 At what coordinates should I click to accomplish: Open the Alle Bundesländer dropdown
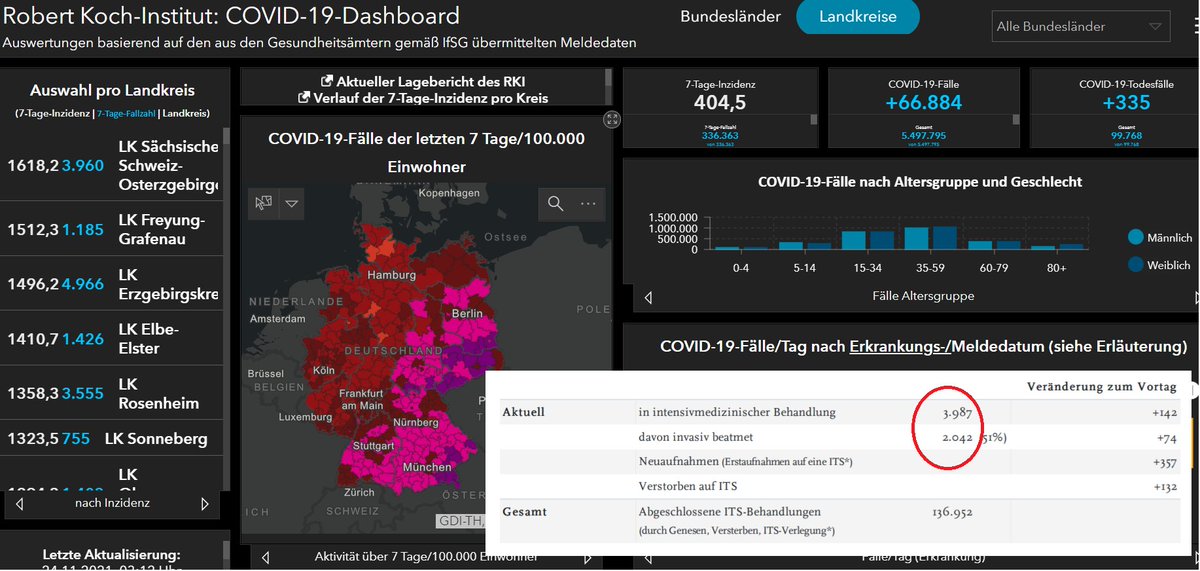pyautogui.click(x=1080, y=27)
